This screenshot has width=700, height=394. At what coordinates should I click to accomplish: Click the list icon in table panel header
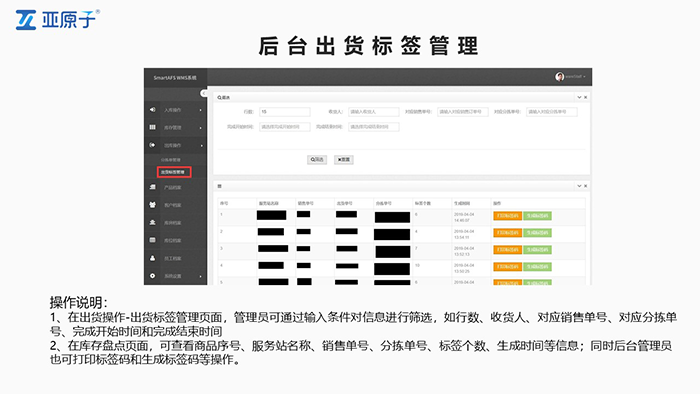(x=219, y=186)
